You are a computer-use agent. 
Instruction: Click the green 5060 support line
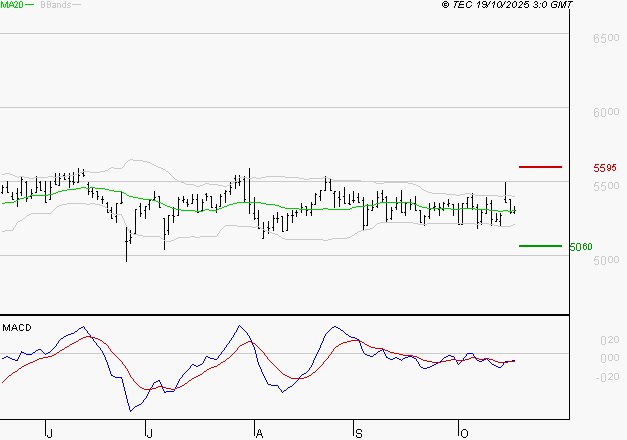point(540,245)
